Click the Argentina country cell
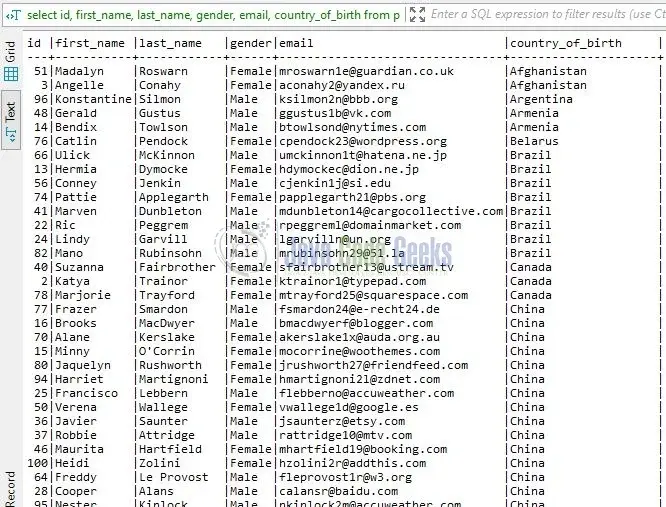Image resolution: width=666 pixels, height=507 pixels. tap(541, 99)
